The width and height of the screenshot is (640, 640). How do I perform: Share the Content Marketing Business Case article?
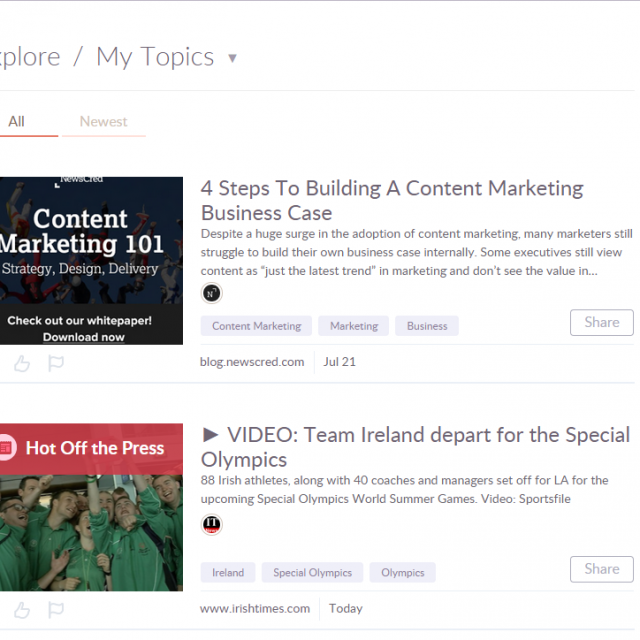point(602,322)
